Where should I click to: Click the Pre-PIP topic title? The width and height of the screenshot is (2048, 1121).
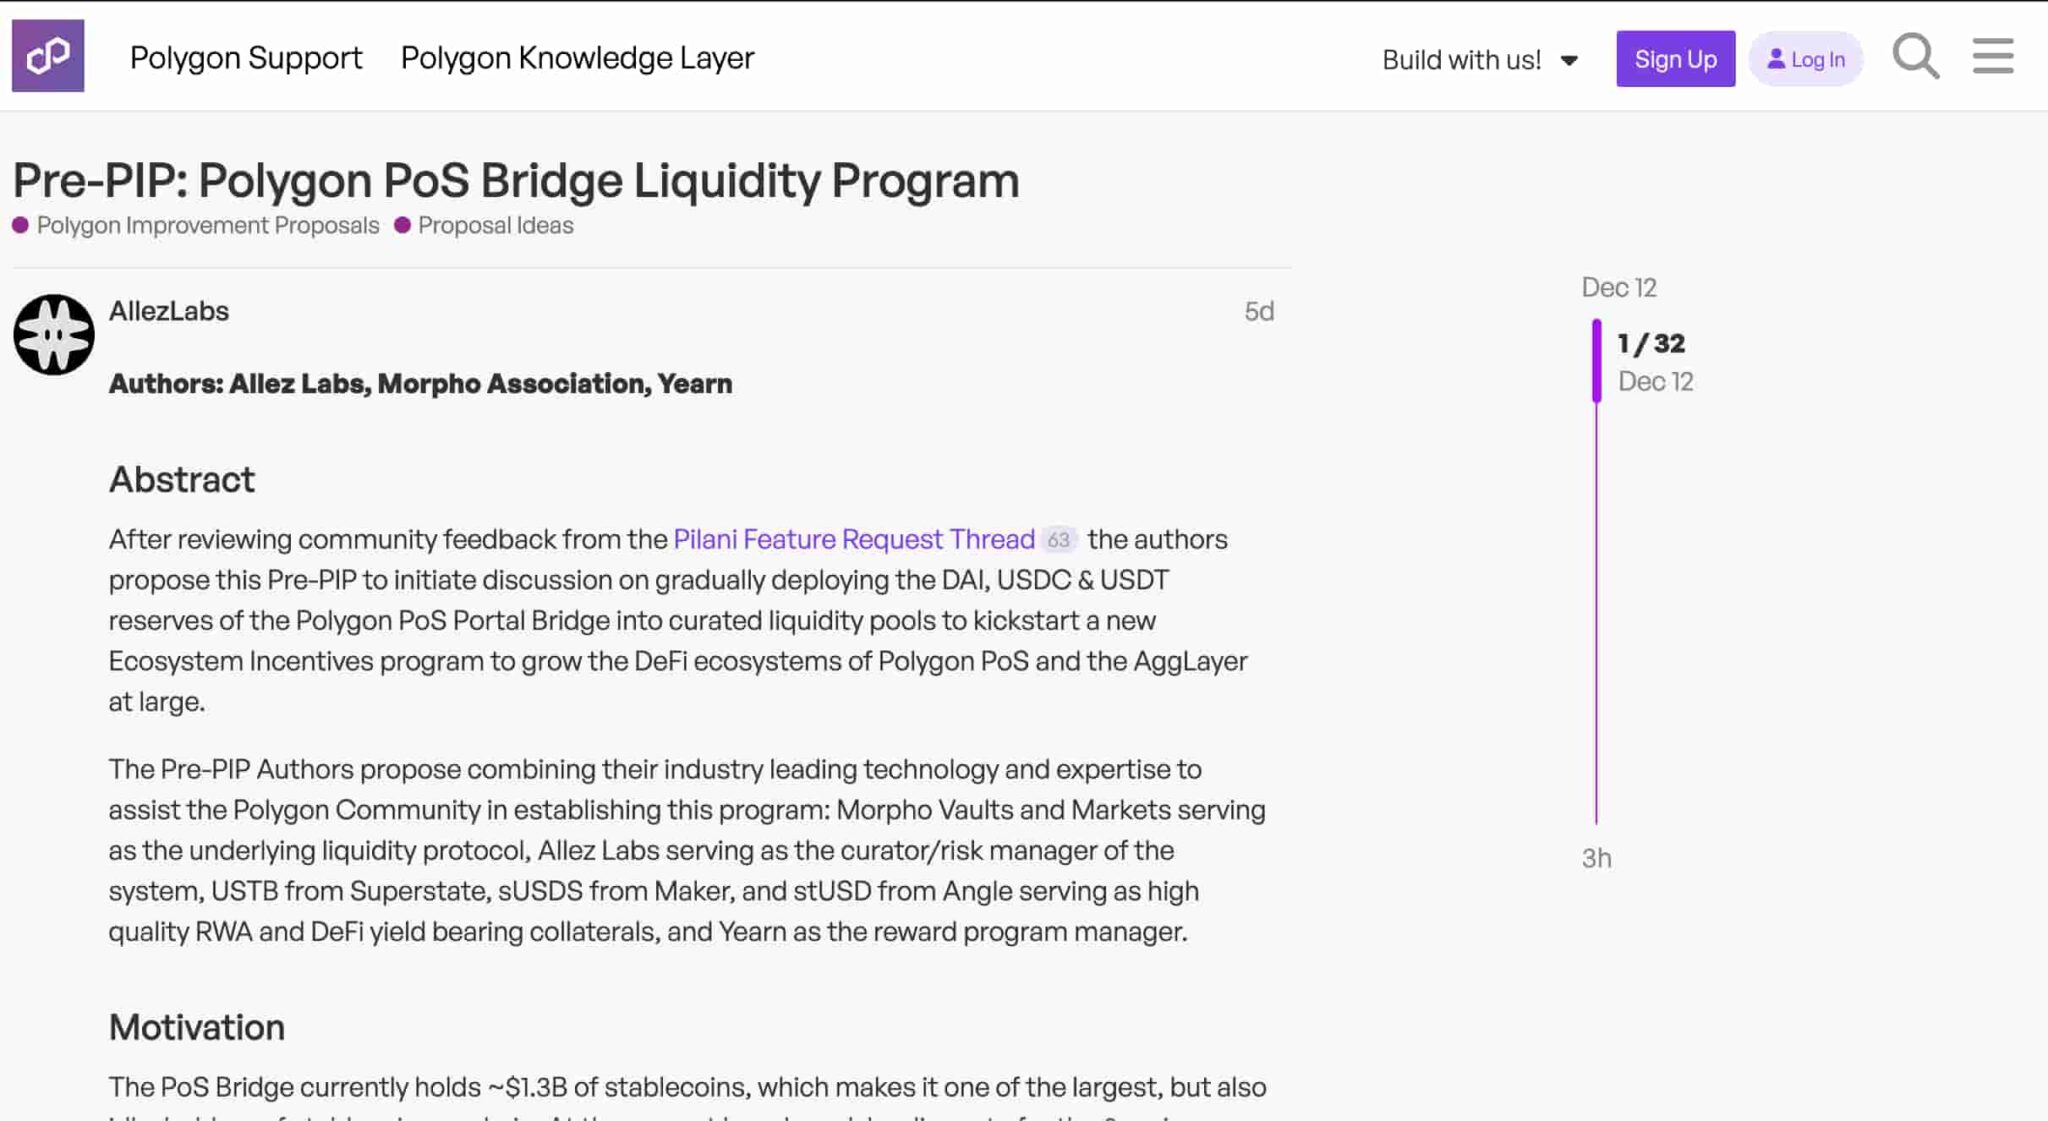pyautogui.click(x=516, y=181)
